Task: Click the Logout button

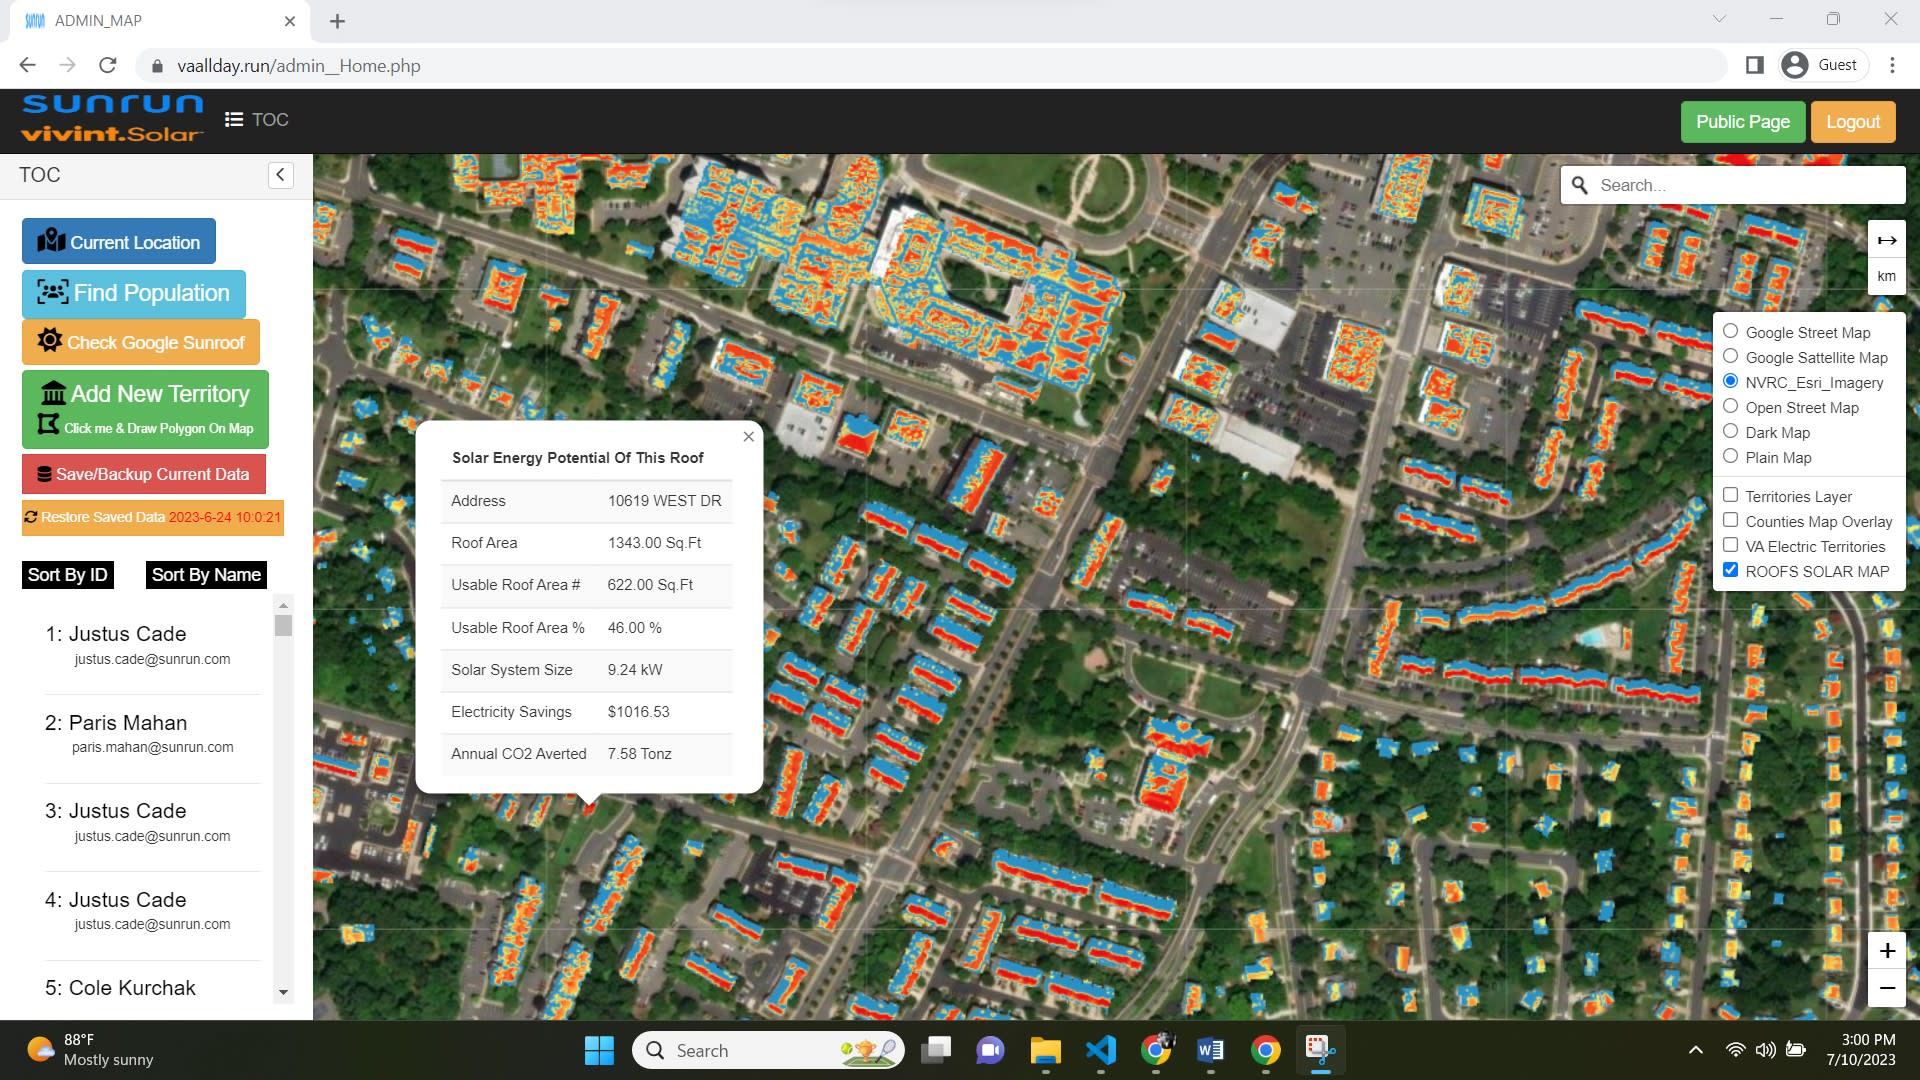Action: [1853, 121]
